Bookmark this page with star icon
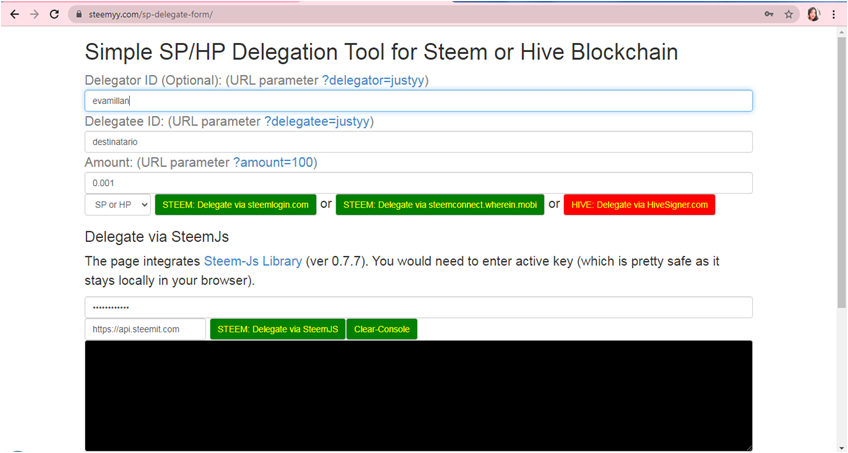The image size is (848, 453). 789,15
